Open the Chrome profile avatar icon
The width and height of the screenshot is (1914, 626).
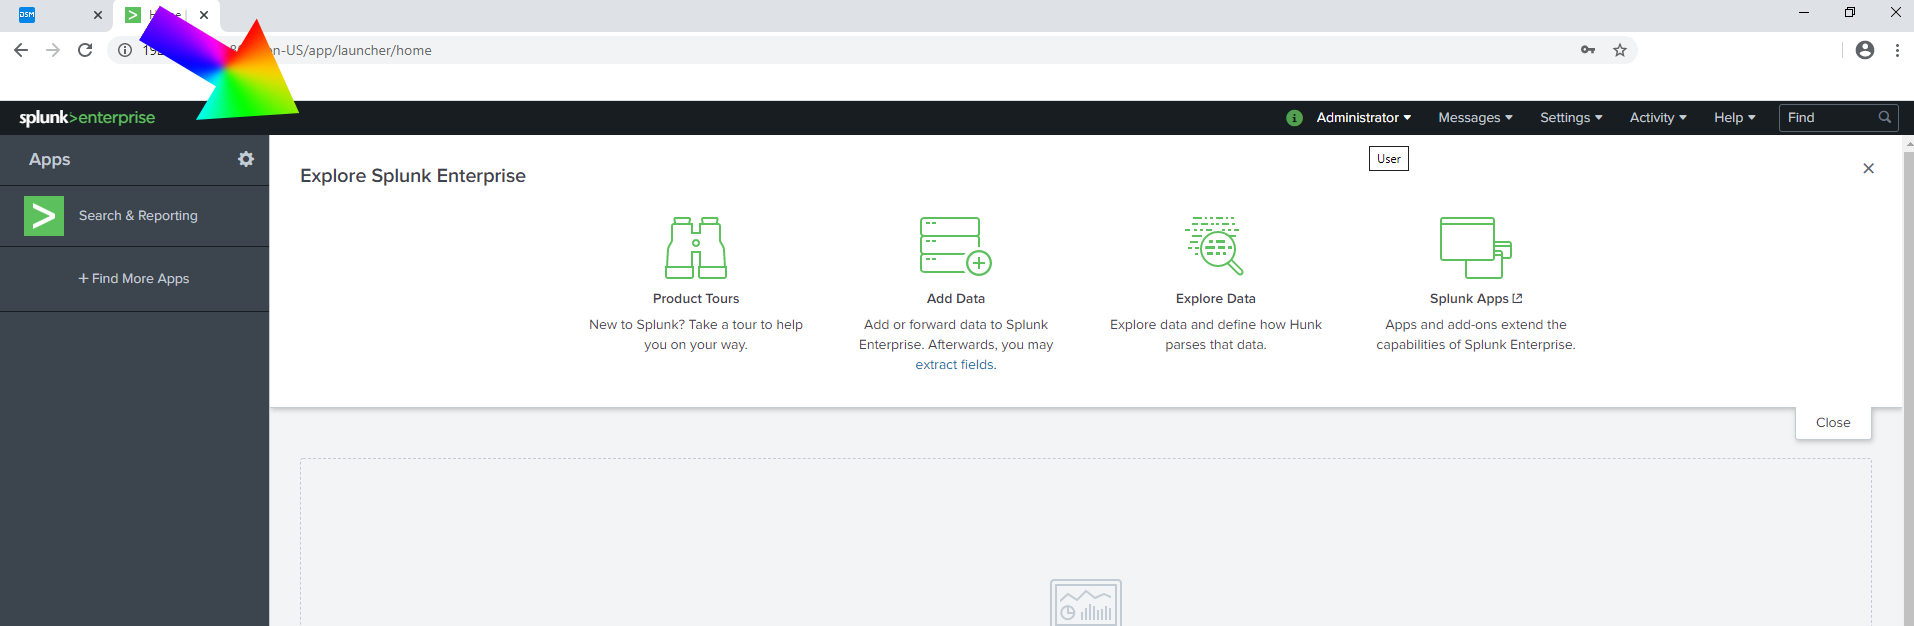click(1865, 50)
